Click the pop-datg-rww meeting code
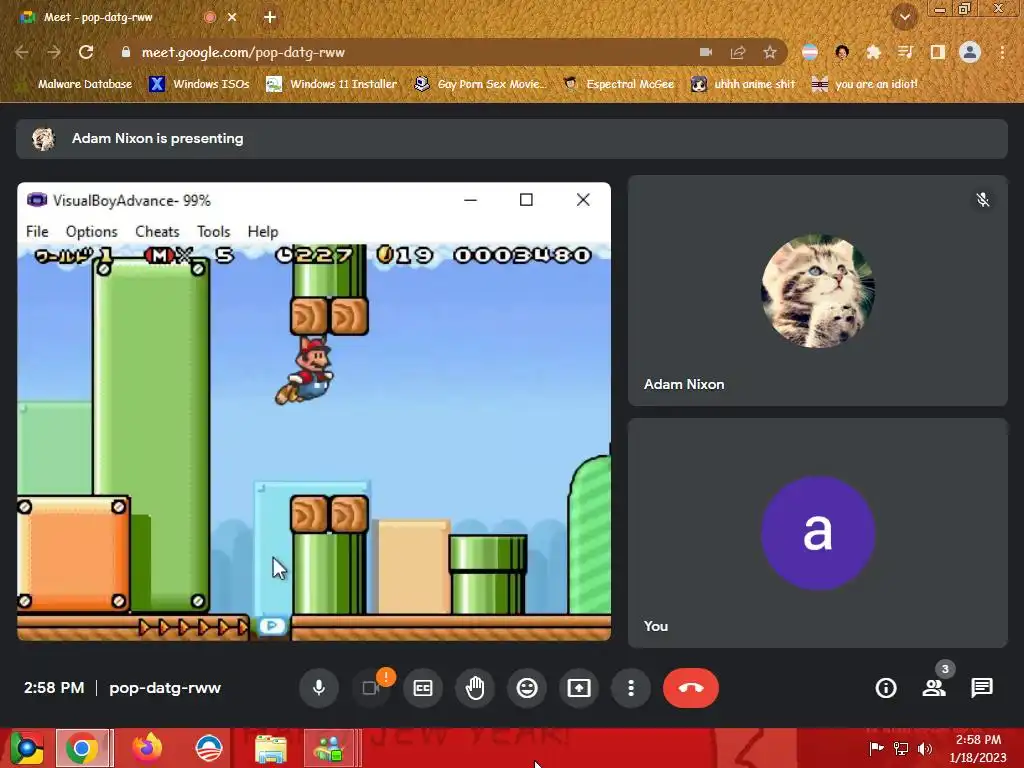The height and width of the screenshot is (768, 1024). (x=165, y=688)
